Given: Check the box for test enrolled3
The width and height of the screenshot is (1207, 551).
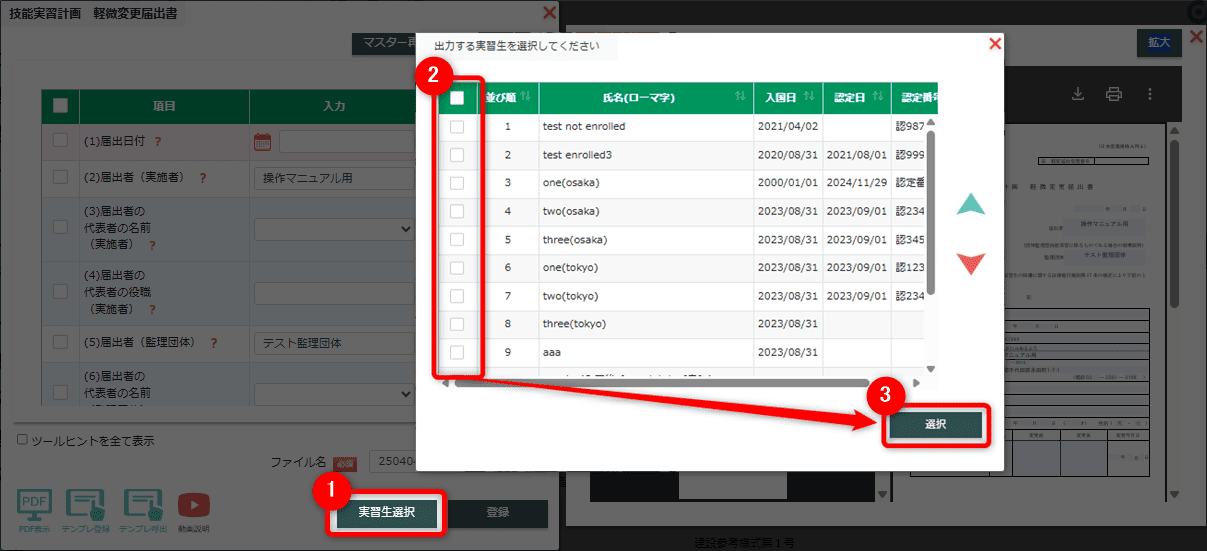Looking at the screenshot, I should [457, 155].
